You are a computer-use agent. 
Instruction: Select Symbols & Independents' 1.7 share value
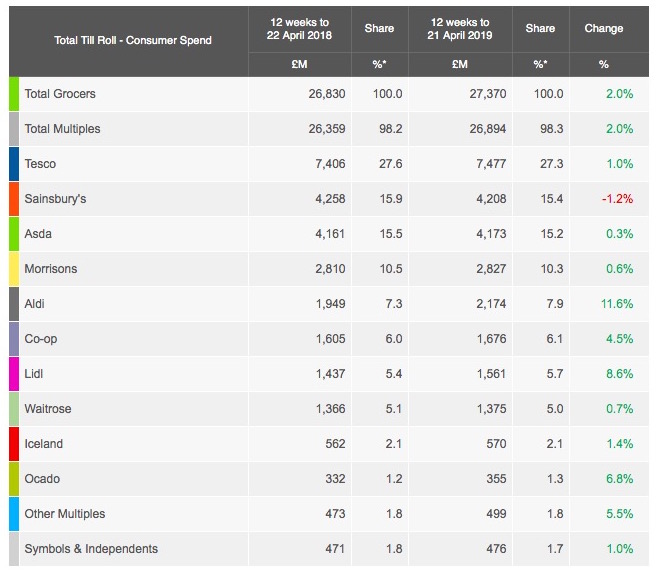click(555, 549)
